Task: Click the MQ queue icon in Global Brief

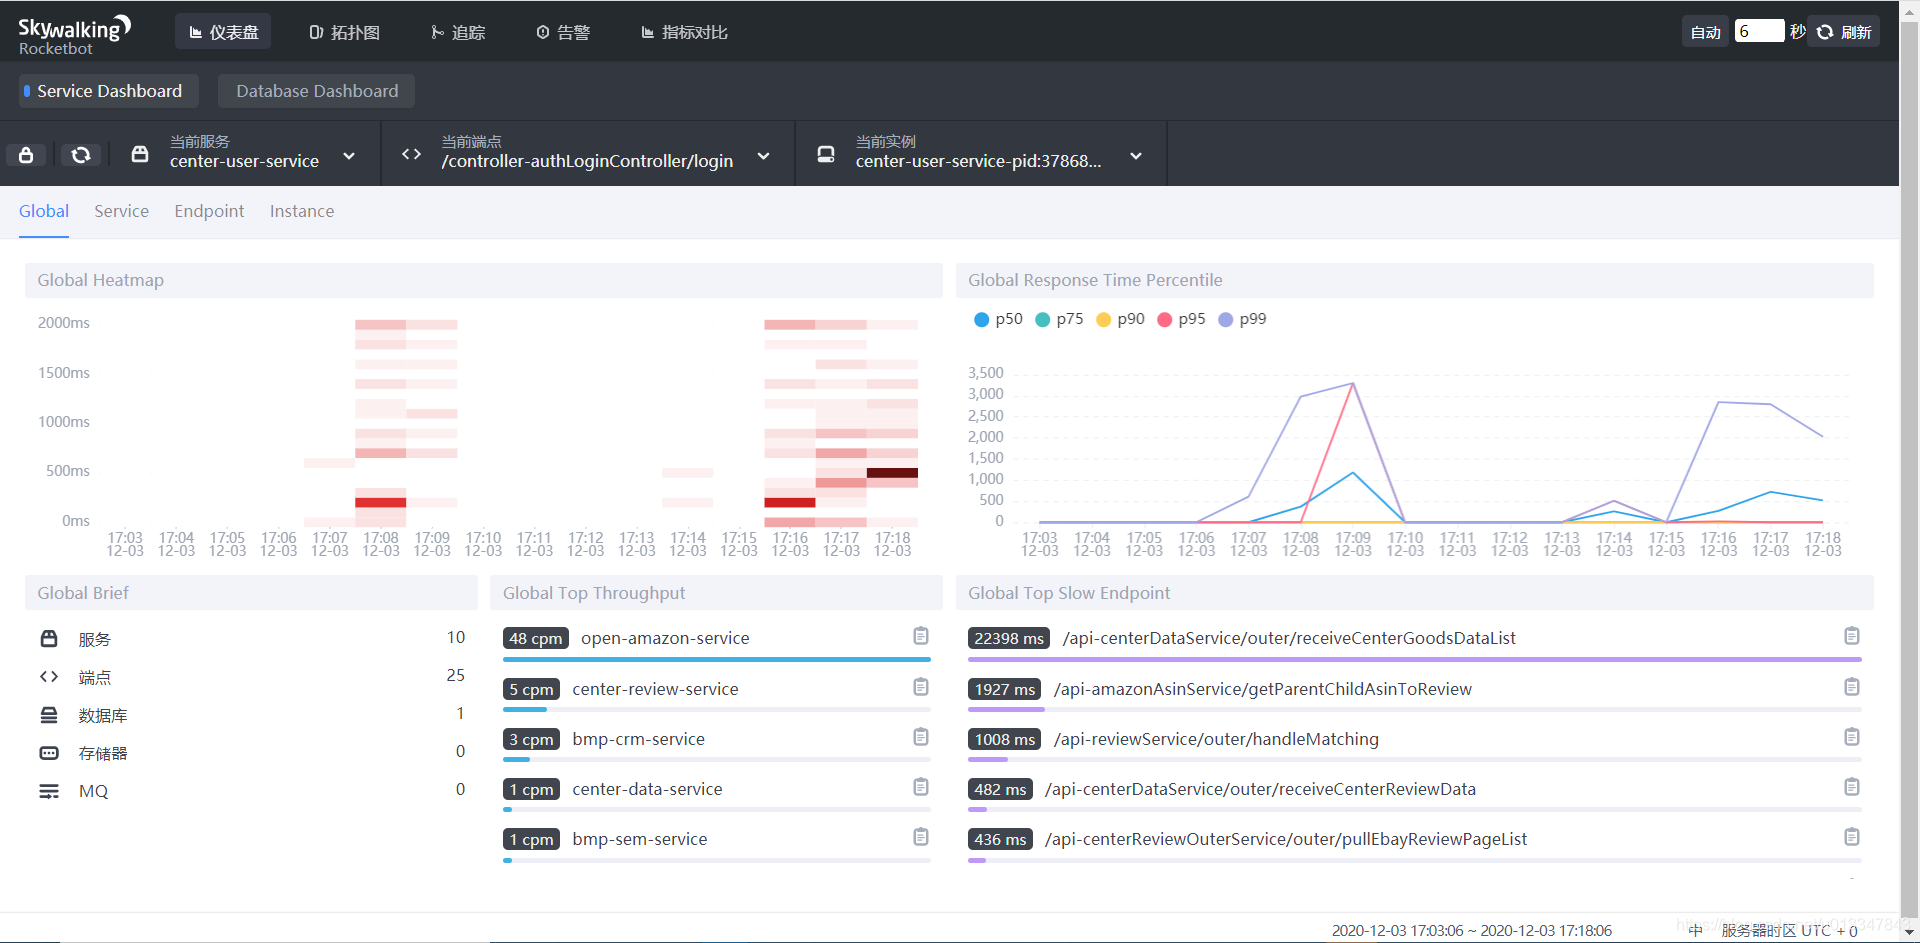Action: [49, 791]
